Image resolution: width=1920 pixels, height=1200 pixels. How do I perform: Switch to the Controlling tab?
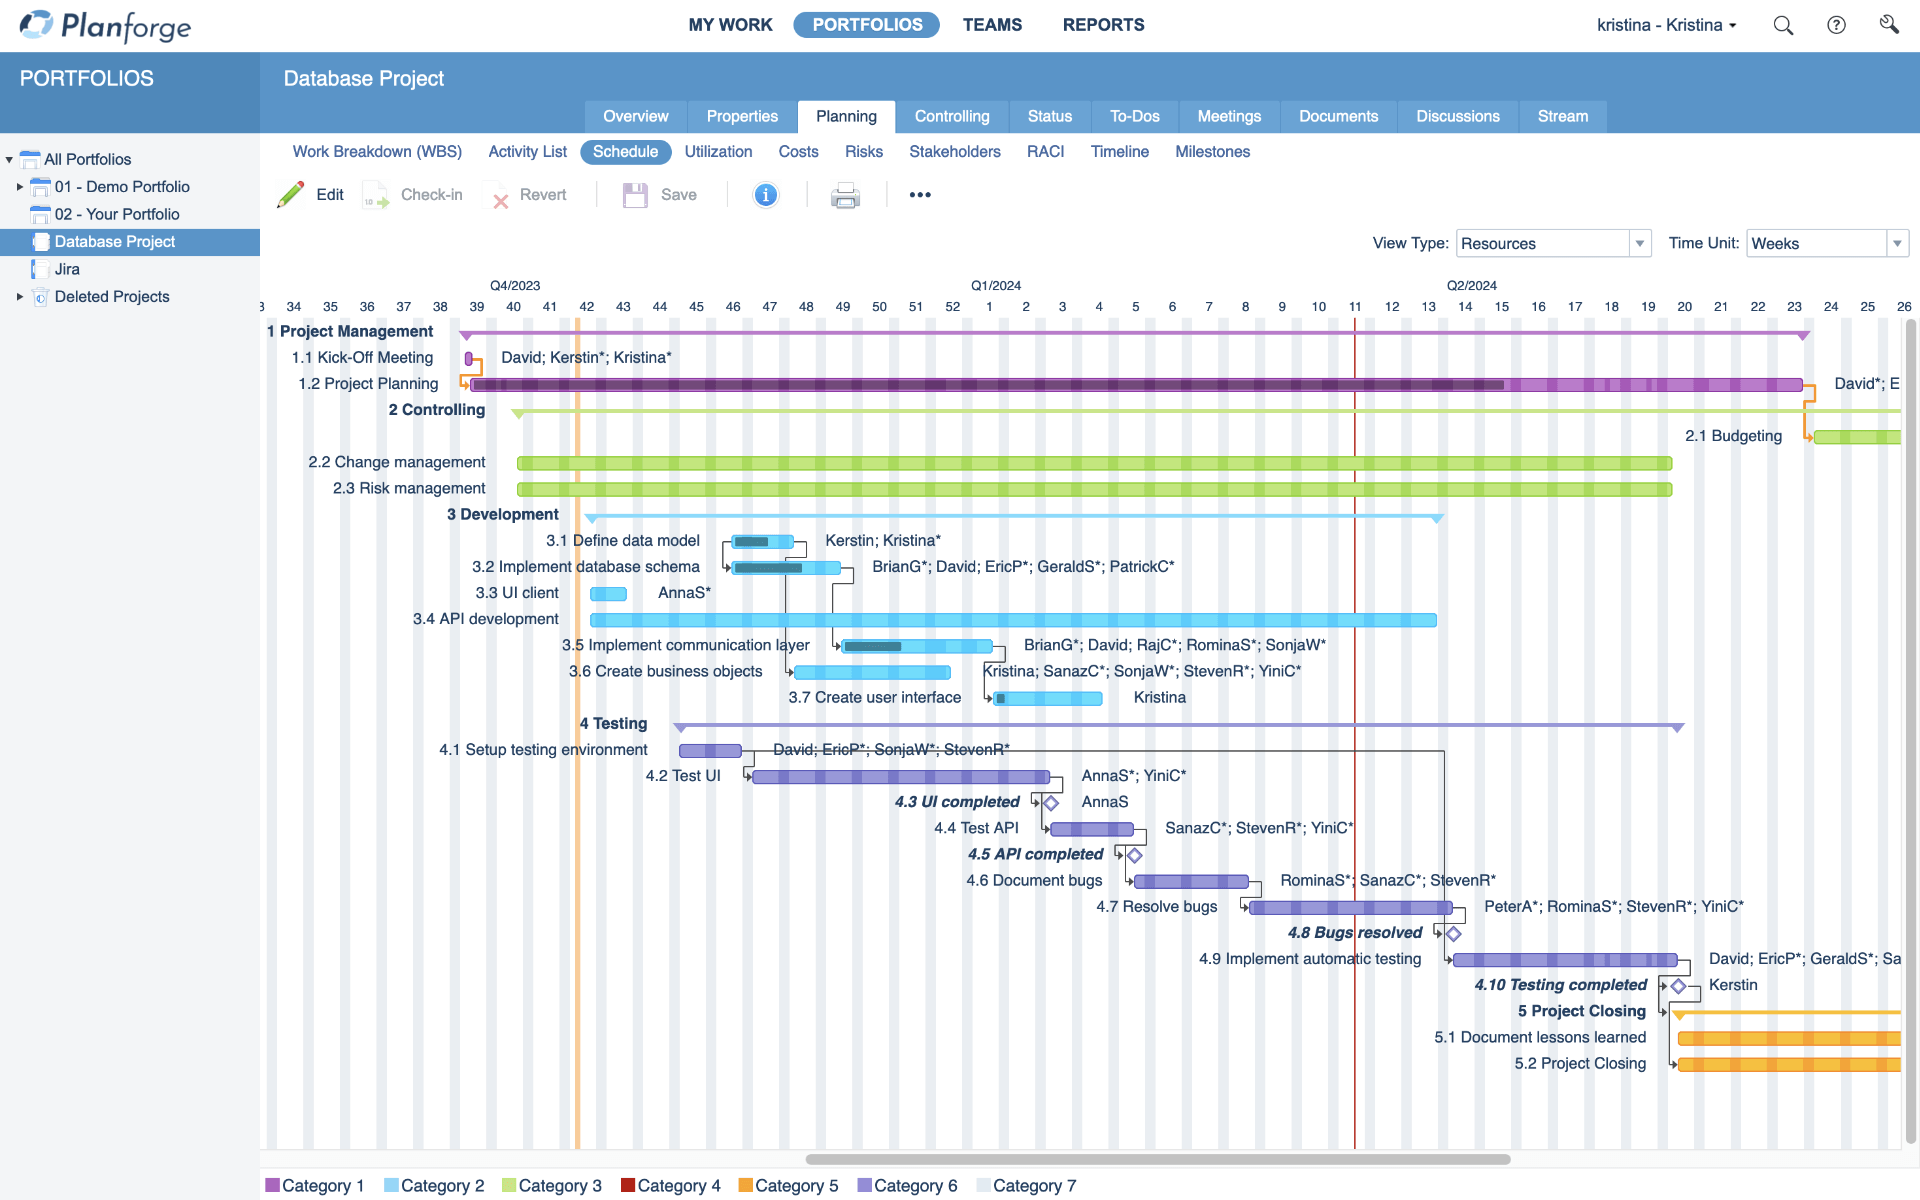pos(952,116)
